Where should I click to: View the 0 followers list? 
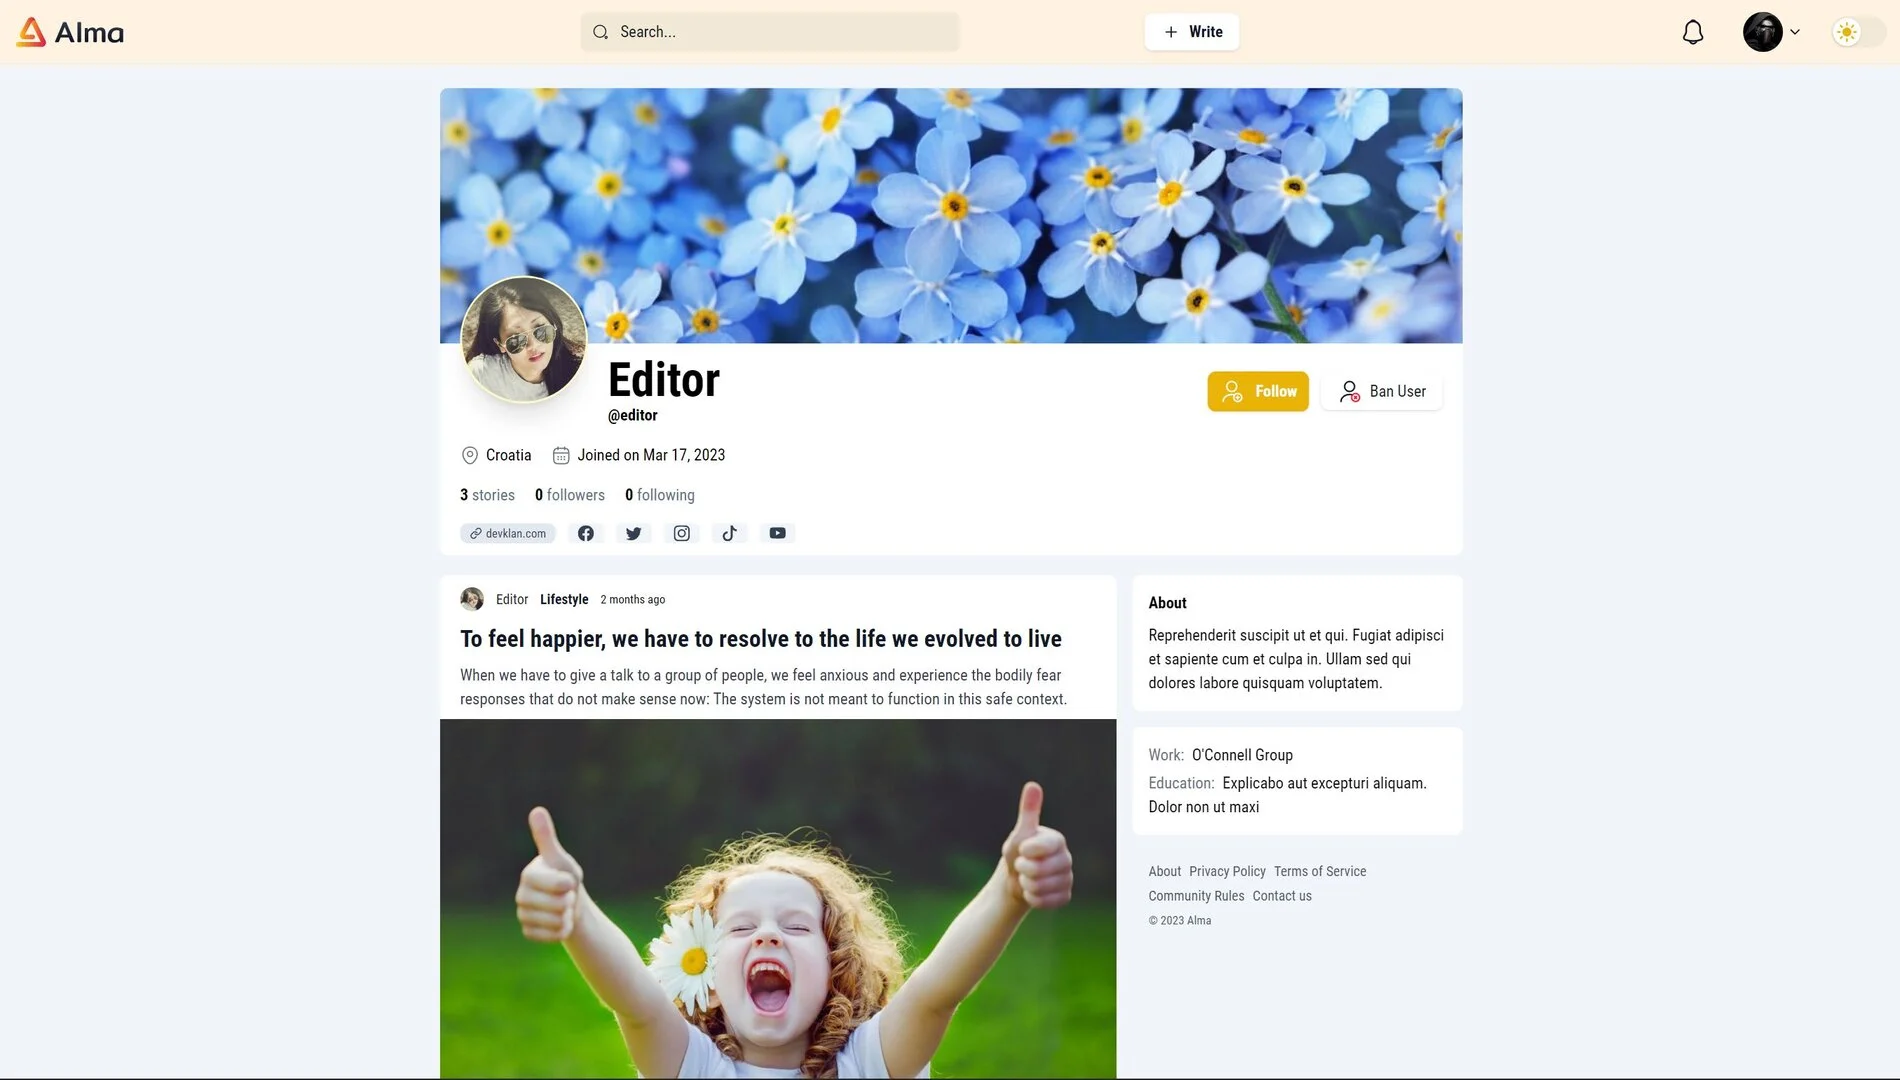tap(570, 495)
